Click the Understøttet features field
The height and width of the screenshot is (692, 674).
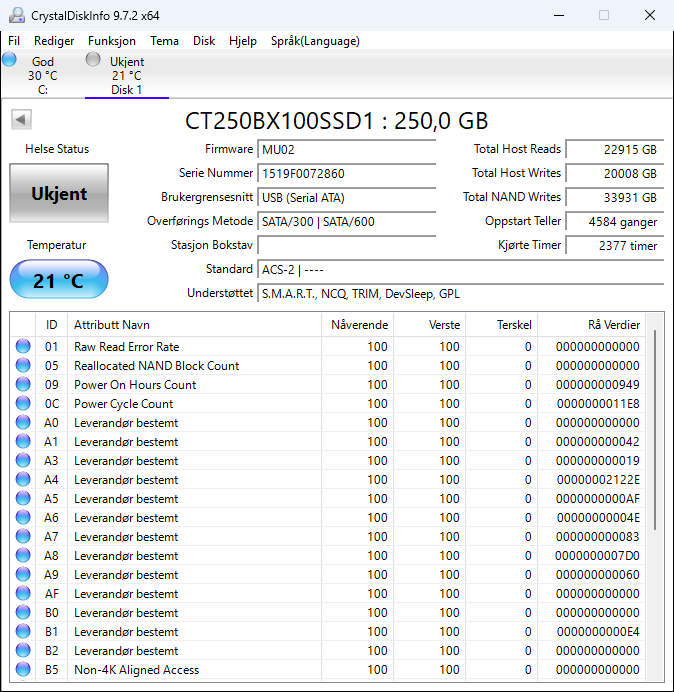pos(461,293)
